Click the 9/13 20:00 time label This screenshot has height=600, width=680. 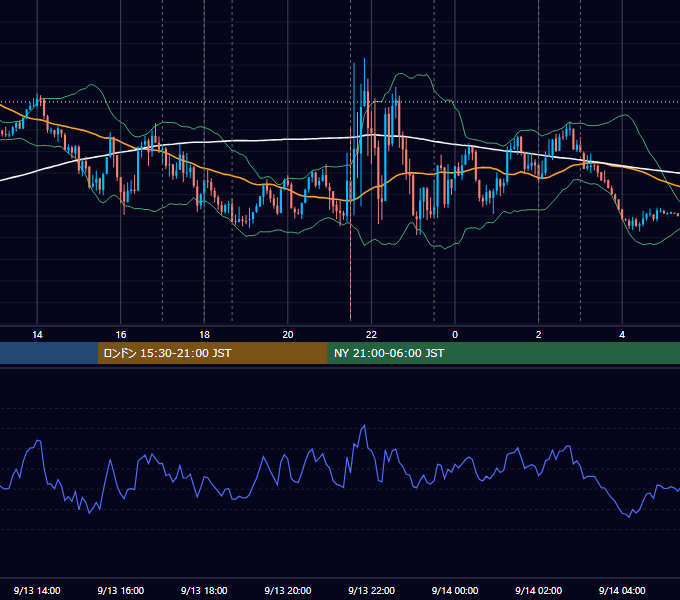pyautogui.click(x=288, y=590)
